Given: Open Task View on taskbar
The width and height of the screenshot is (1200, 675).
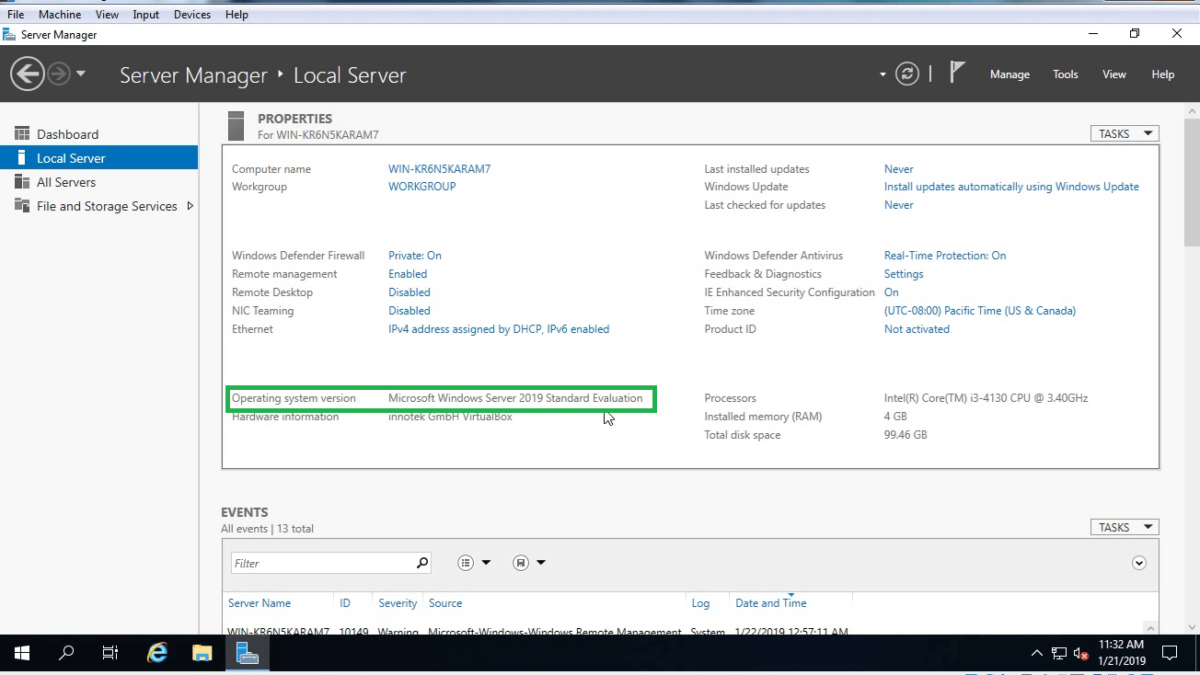Looking at the screenshot, I should (110, 654).
